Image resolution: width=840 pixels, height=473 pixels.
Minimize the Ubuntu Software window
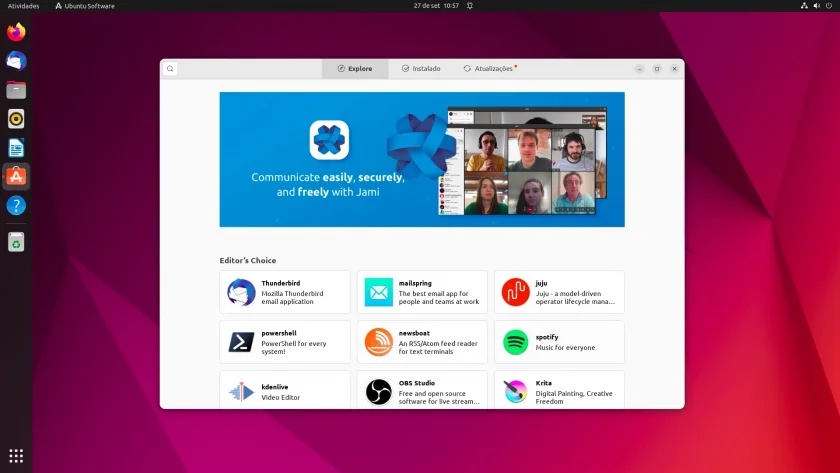point(640,69)
